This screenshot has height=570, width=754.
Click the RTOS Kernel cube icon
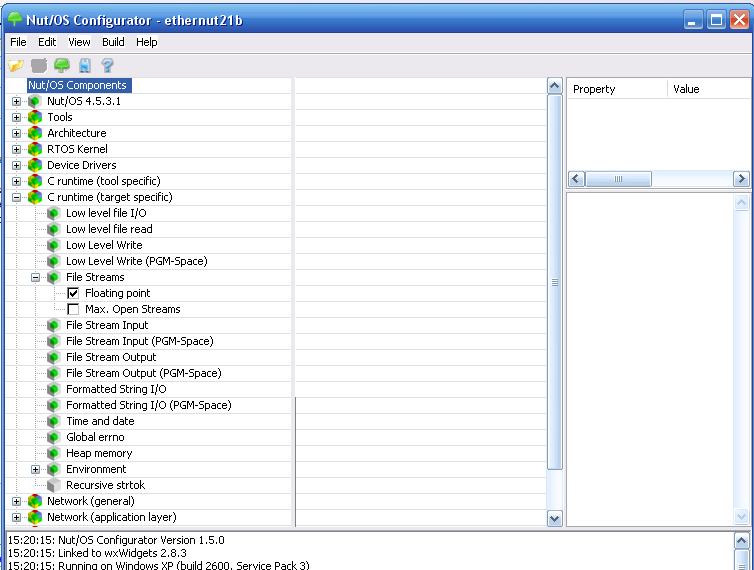35,149
